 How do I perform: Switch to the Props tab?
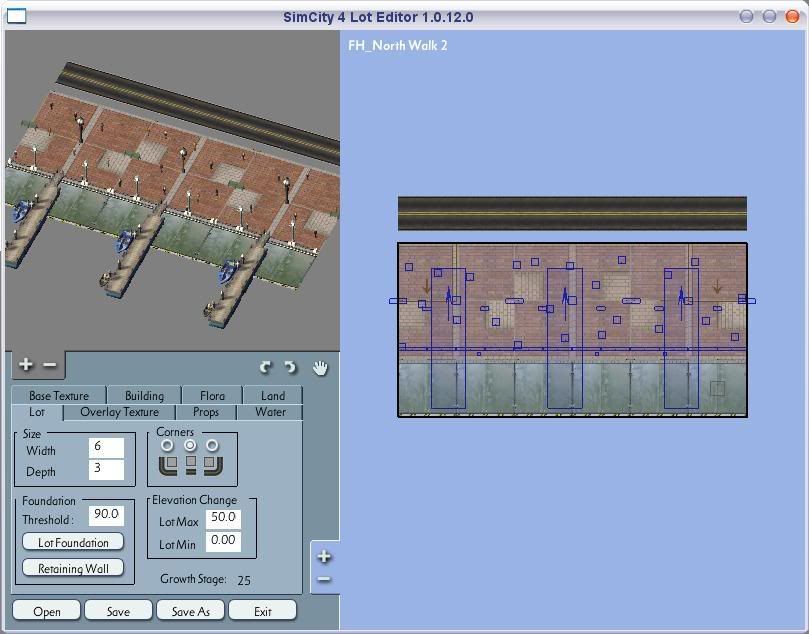pos(206,412)
